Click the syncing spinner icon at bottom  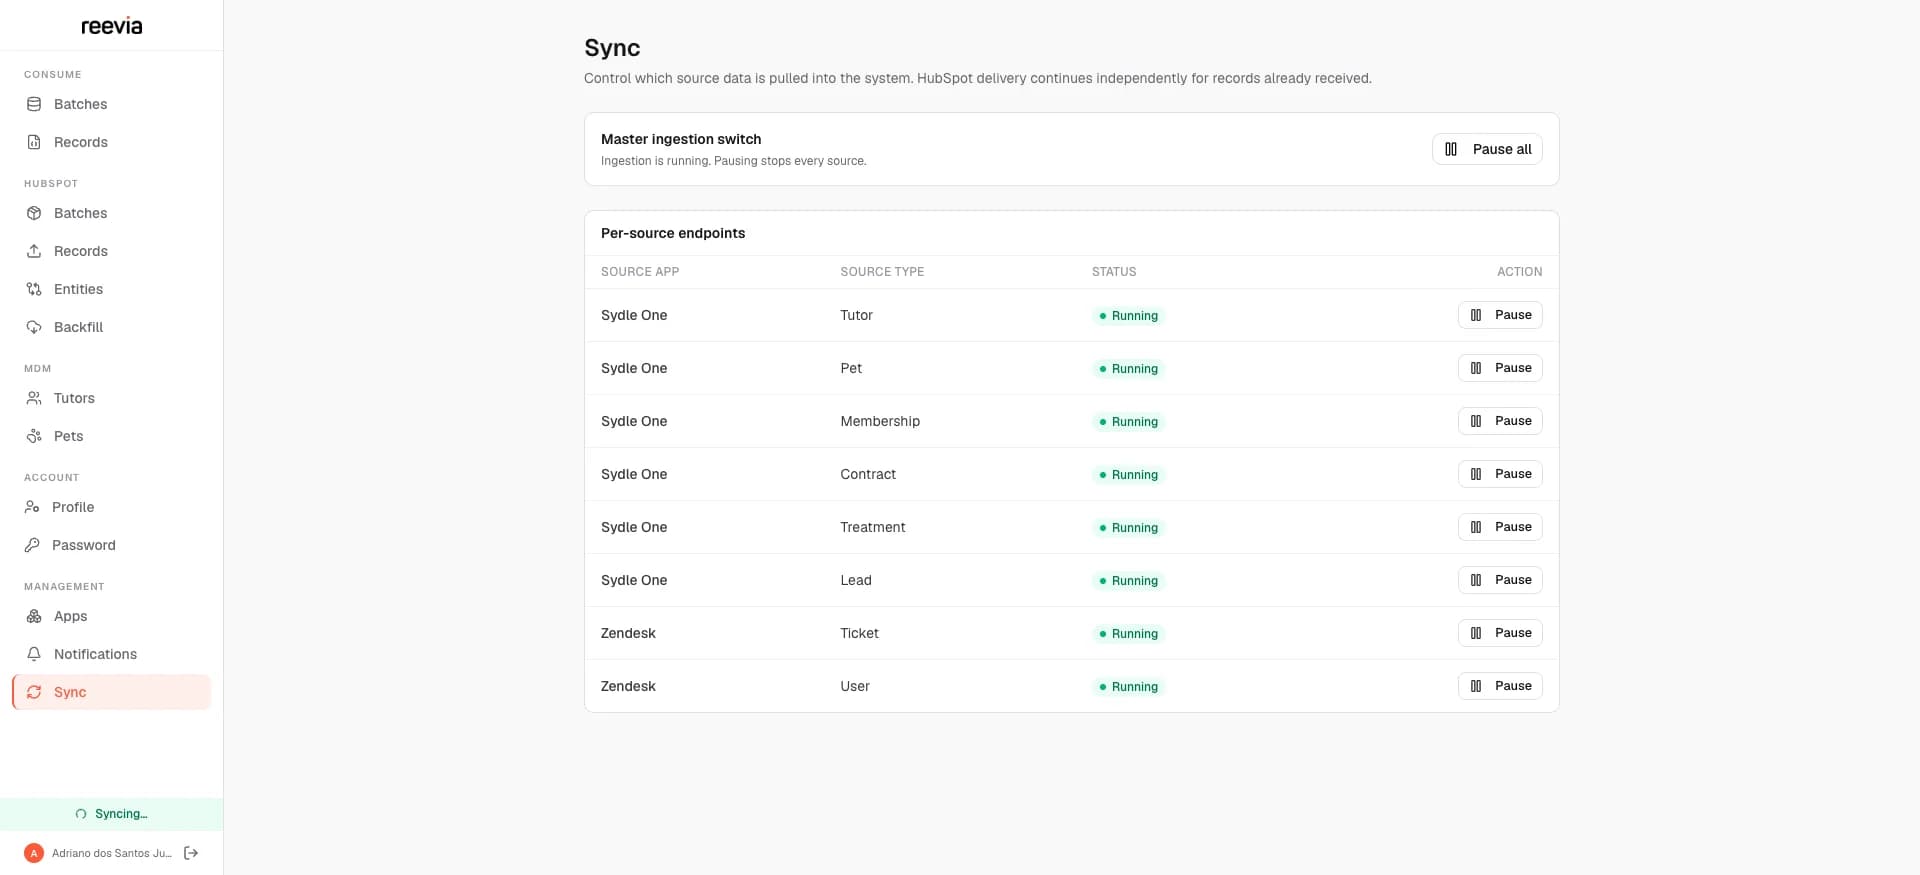(x=81, y=814)
